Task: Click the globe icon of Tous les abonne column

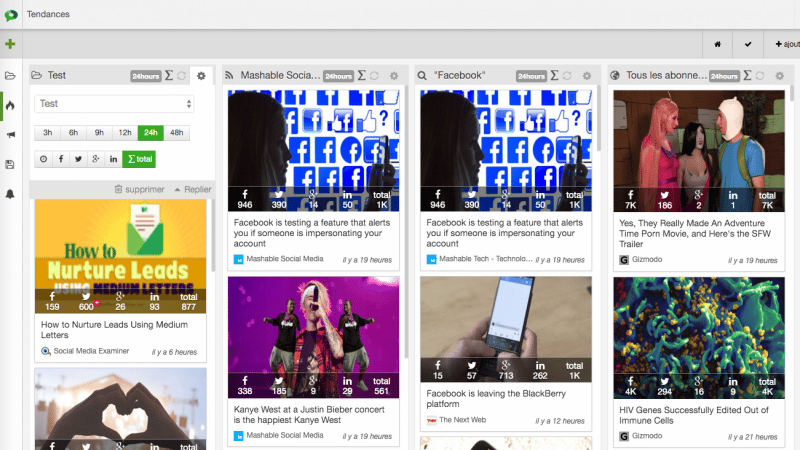Action: (x=615, y=76)
